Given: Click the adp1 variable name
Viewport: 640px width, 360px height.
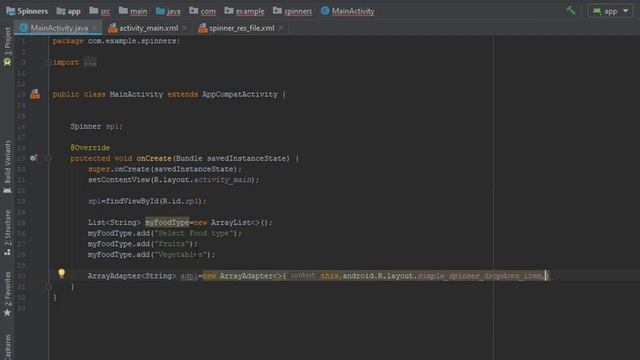Looking at the screenshot, I should (189, 276).
